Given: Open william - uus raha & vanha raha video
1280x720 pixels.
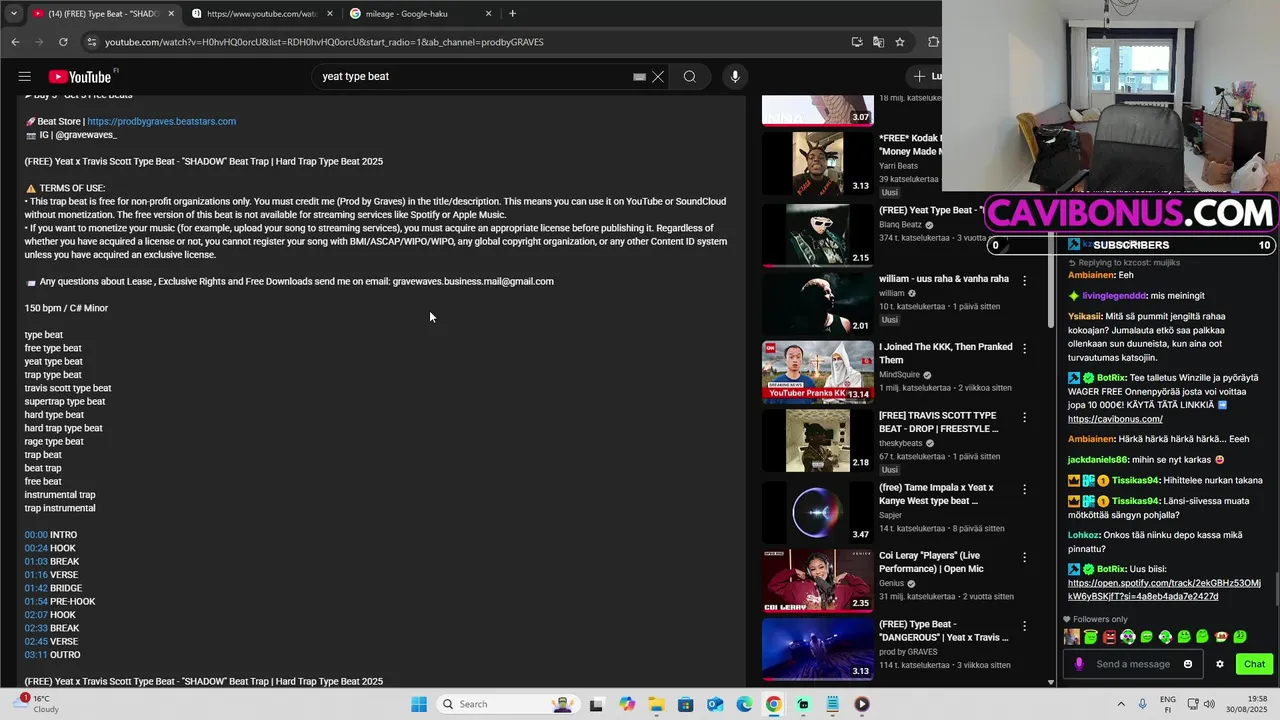Looking at the screenshot, I should click(x=817, y=303).
